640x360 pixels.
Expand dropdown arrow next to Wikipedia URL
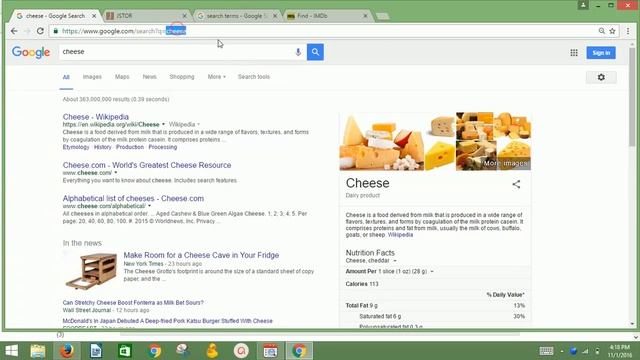click(163, 124)
